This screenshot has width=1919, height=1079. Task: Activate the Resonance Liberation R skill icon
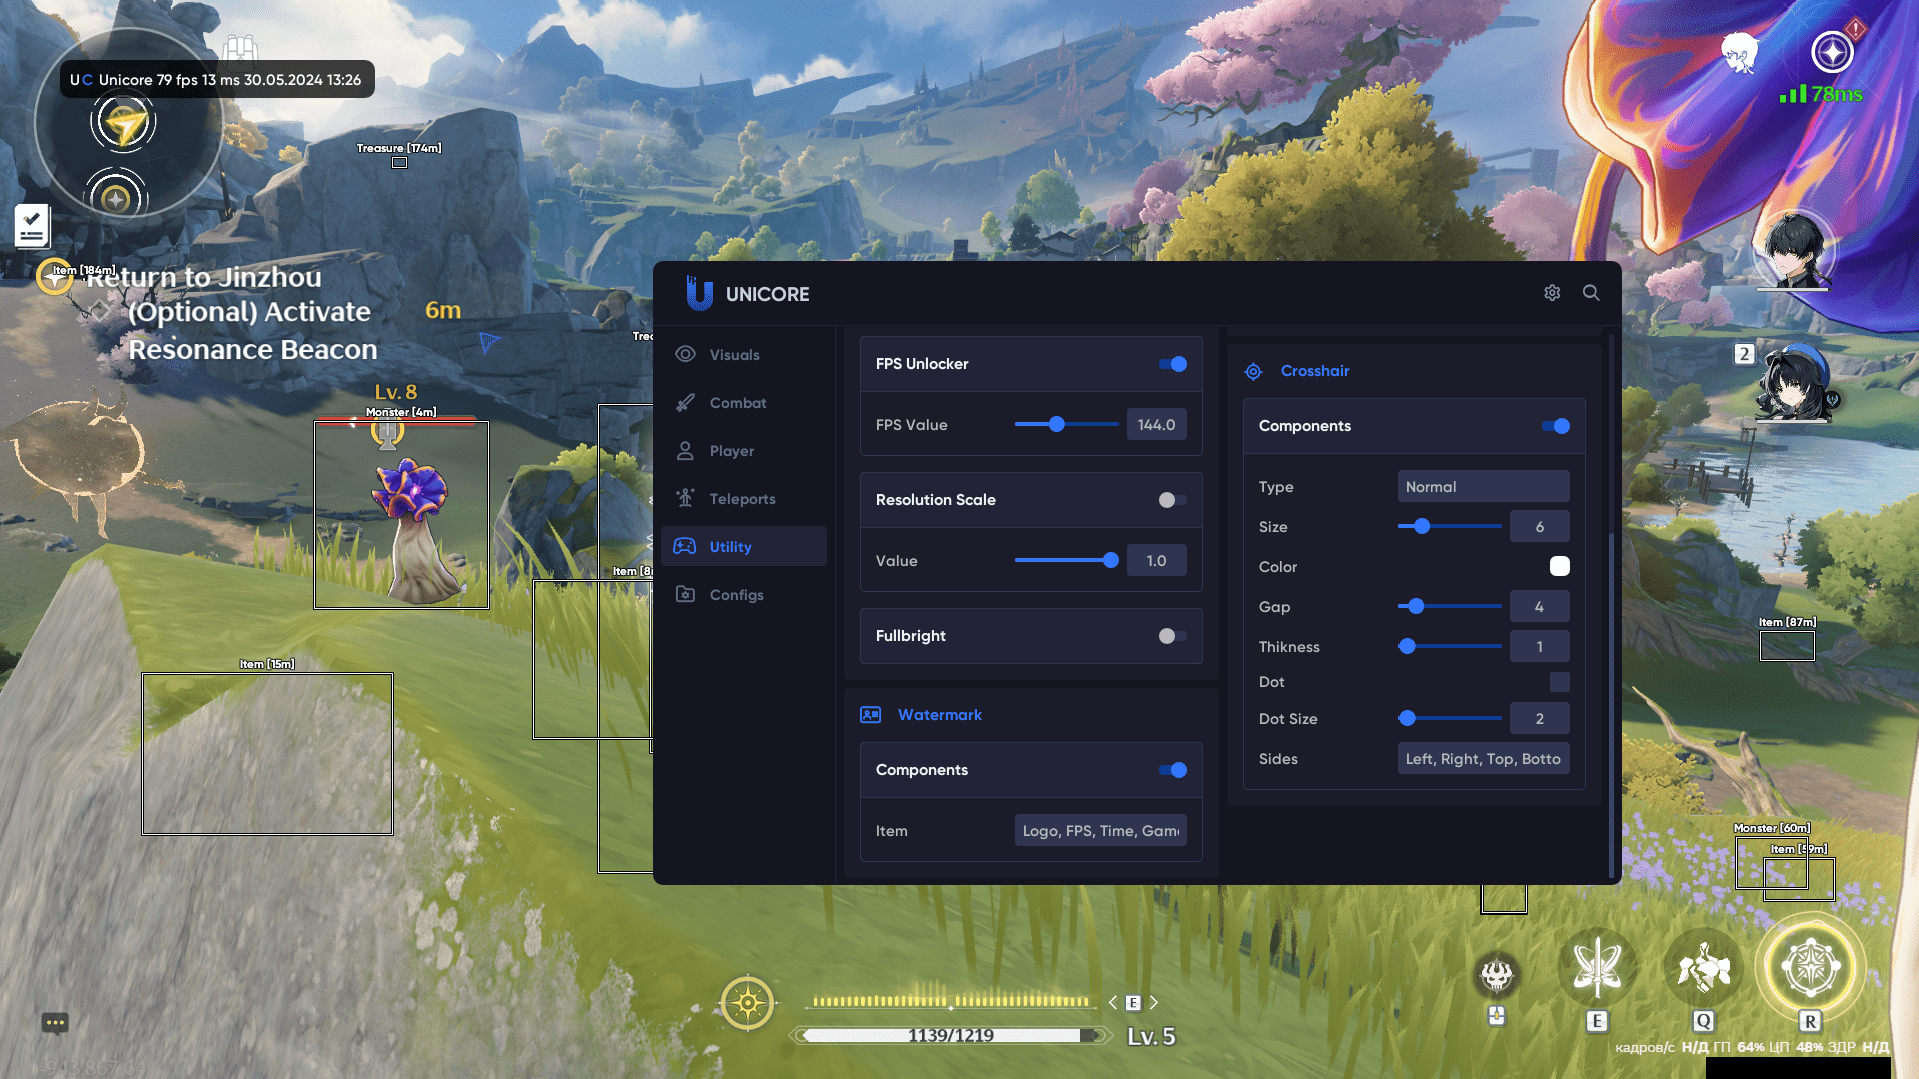point(1810,969)
